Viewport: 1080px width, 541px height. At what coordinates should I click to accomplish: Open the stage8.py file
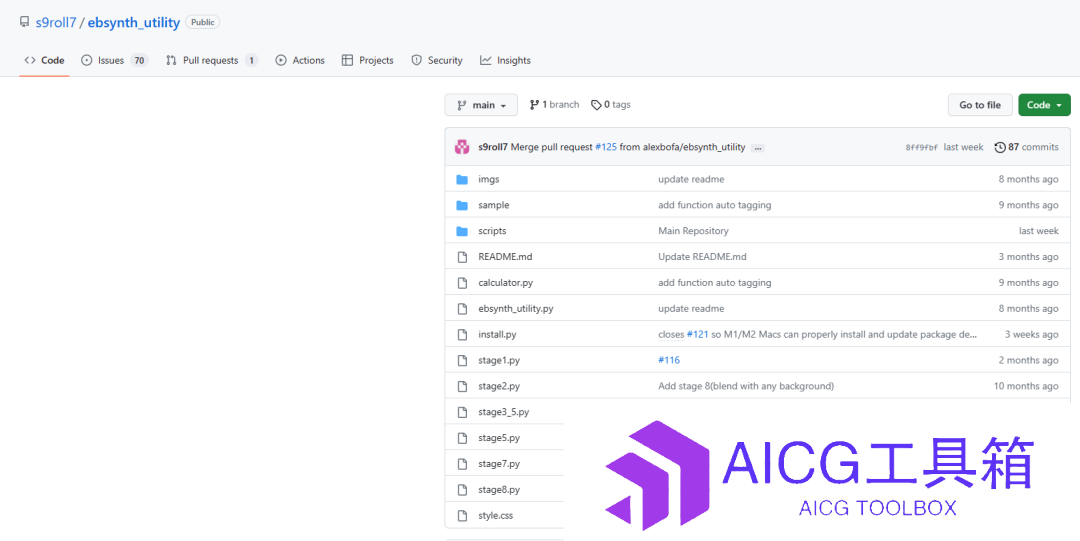(499, 489)
